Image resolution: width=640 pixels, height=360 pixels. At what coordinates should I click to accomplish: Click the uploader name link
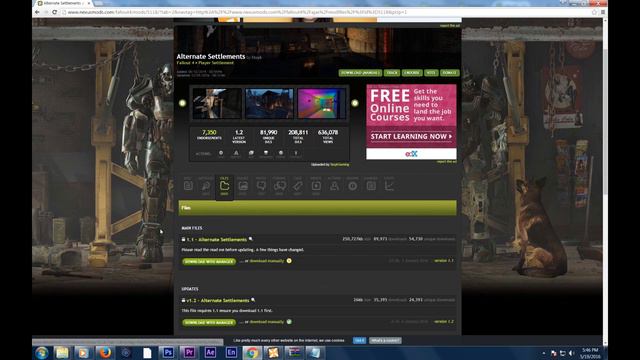point(339,164)
